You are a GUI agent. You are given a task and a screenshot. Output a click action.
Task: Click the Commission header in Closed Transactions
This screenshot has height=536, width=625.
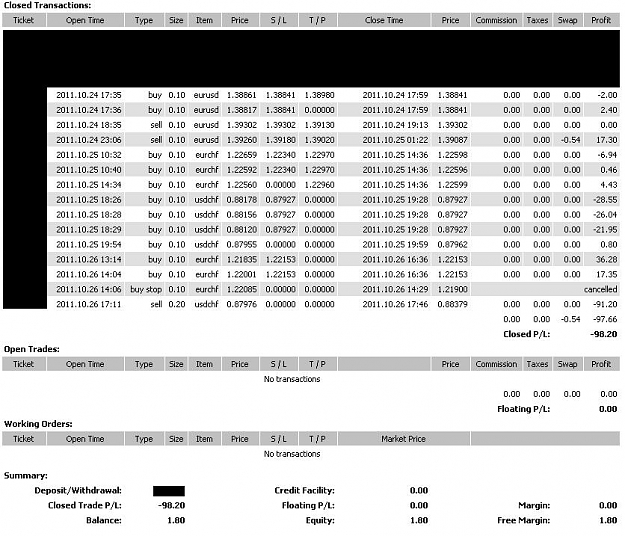[496, 20]
